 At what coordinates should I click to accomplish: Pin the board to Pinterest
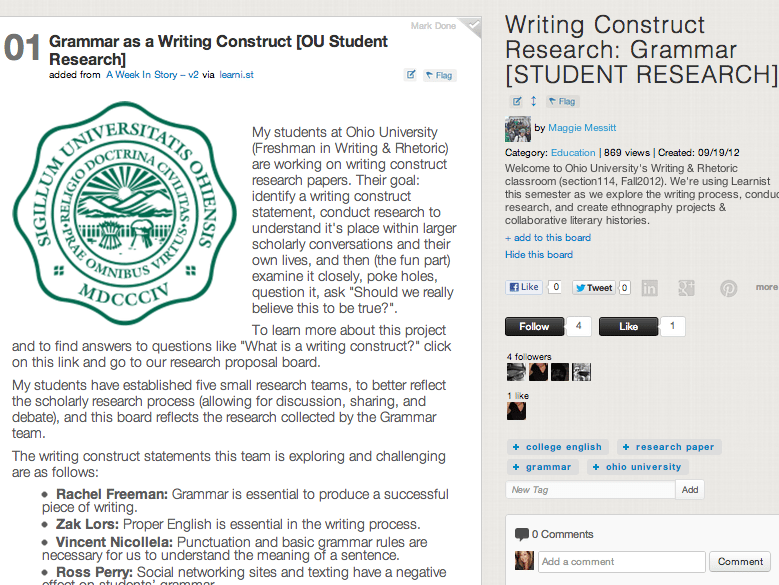click(729, 288)
